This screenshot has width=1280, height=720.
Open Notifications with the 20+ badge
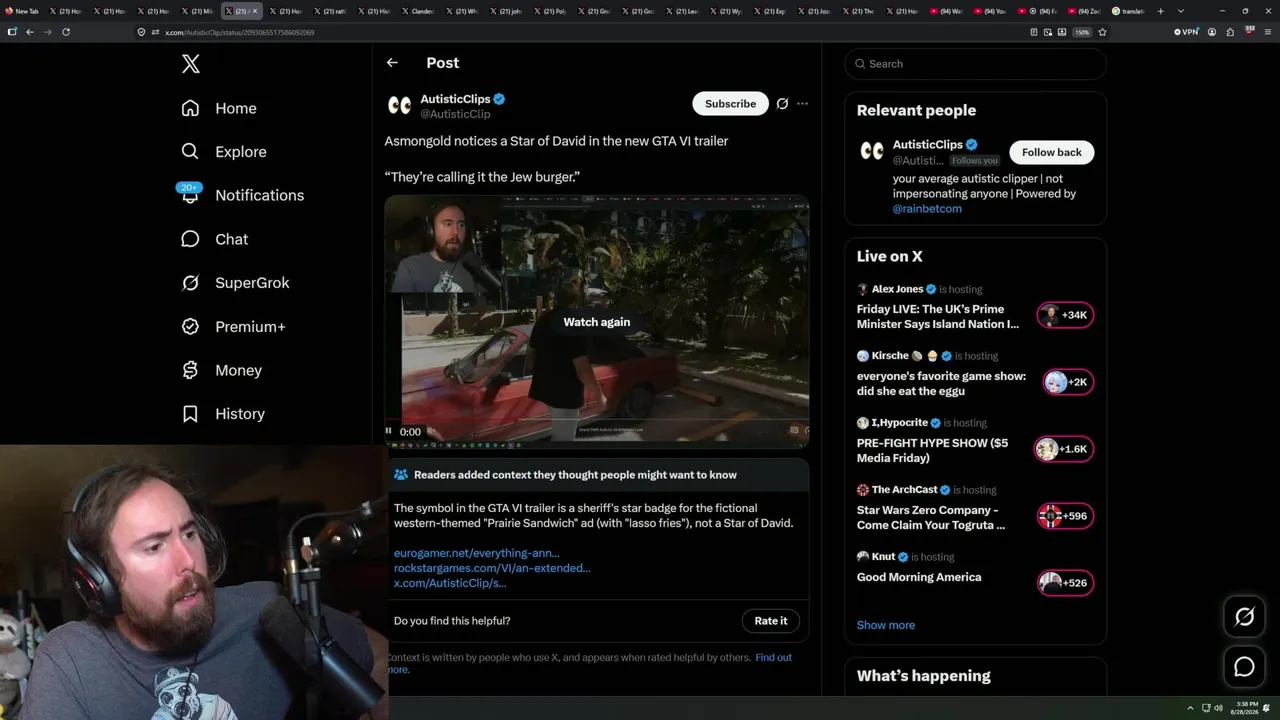(x=242, y=195)
